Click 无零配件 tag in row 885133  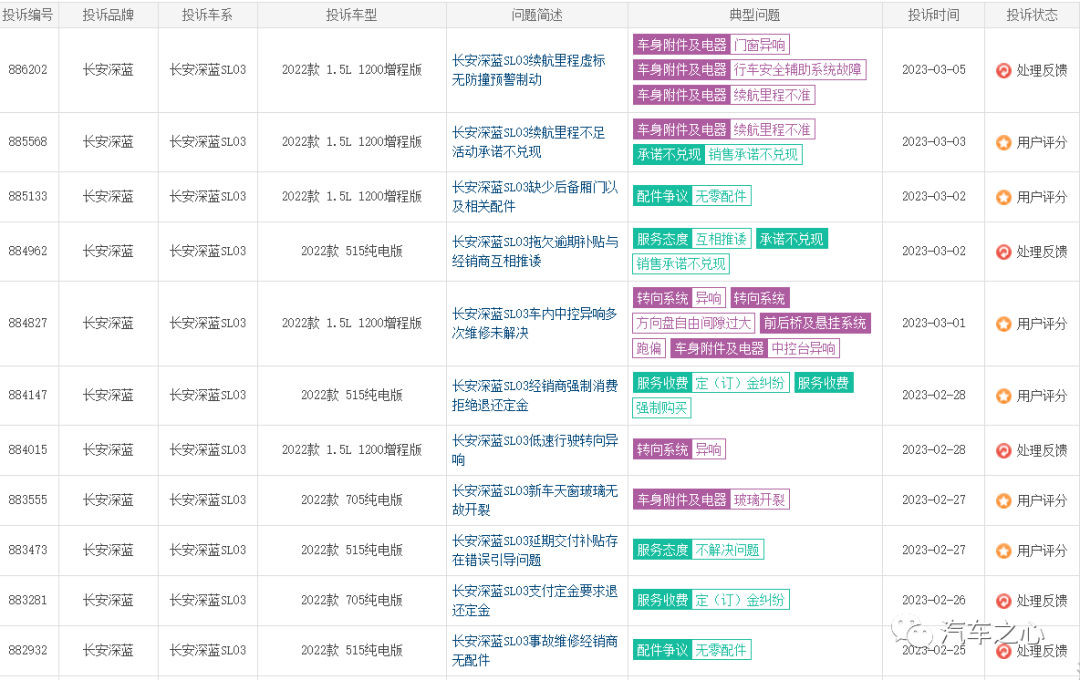pyautogui.click(x=721, y=196)
